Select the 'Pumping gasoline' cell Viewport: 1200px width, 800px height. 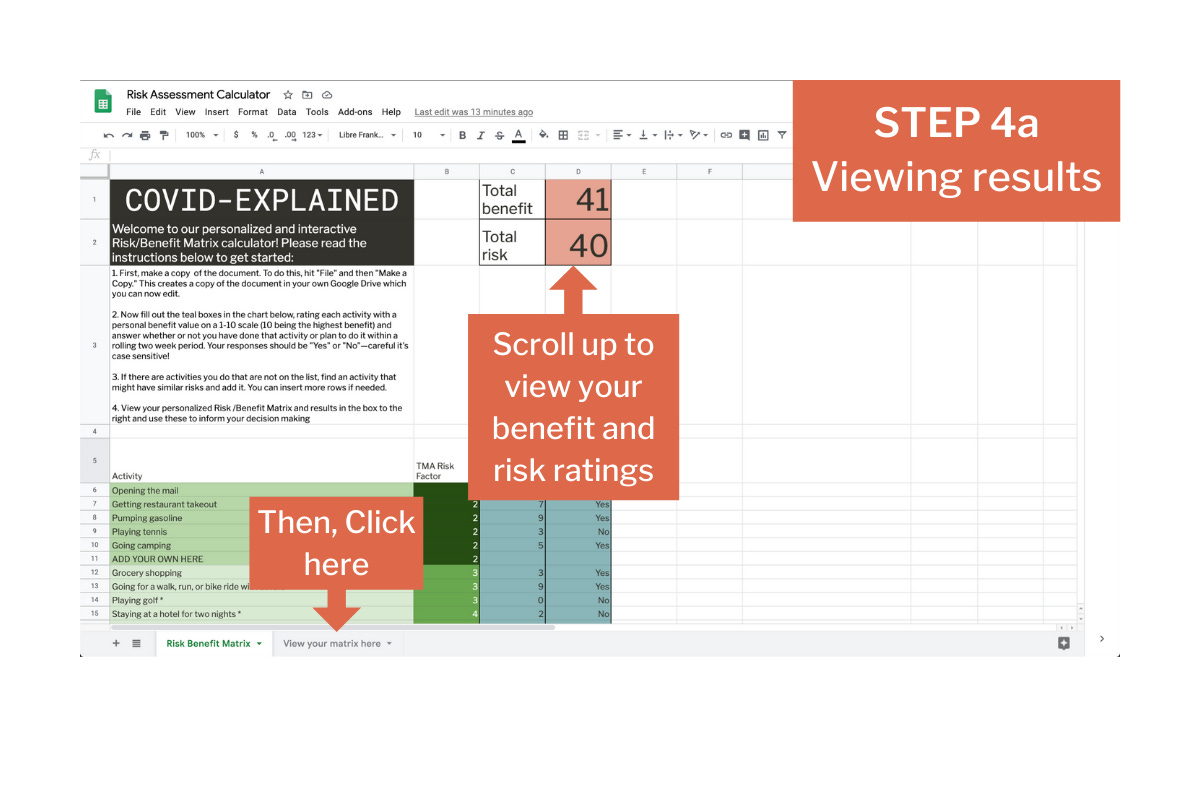click(x=261, y=518)
